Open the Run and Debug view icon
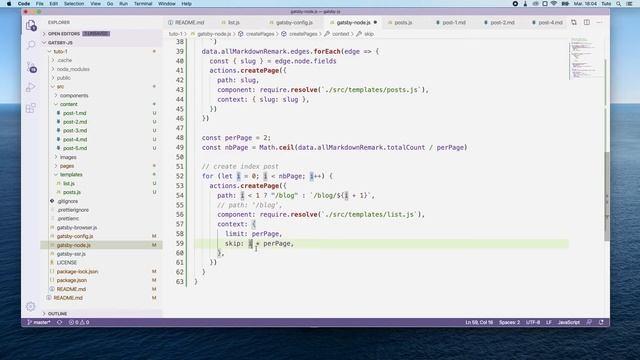The image size is (640, 360). coord(31,87)
